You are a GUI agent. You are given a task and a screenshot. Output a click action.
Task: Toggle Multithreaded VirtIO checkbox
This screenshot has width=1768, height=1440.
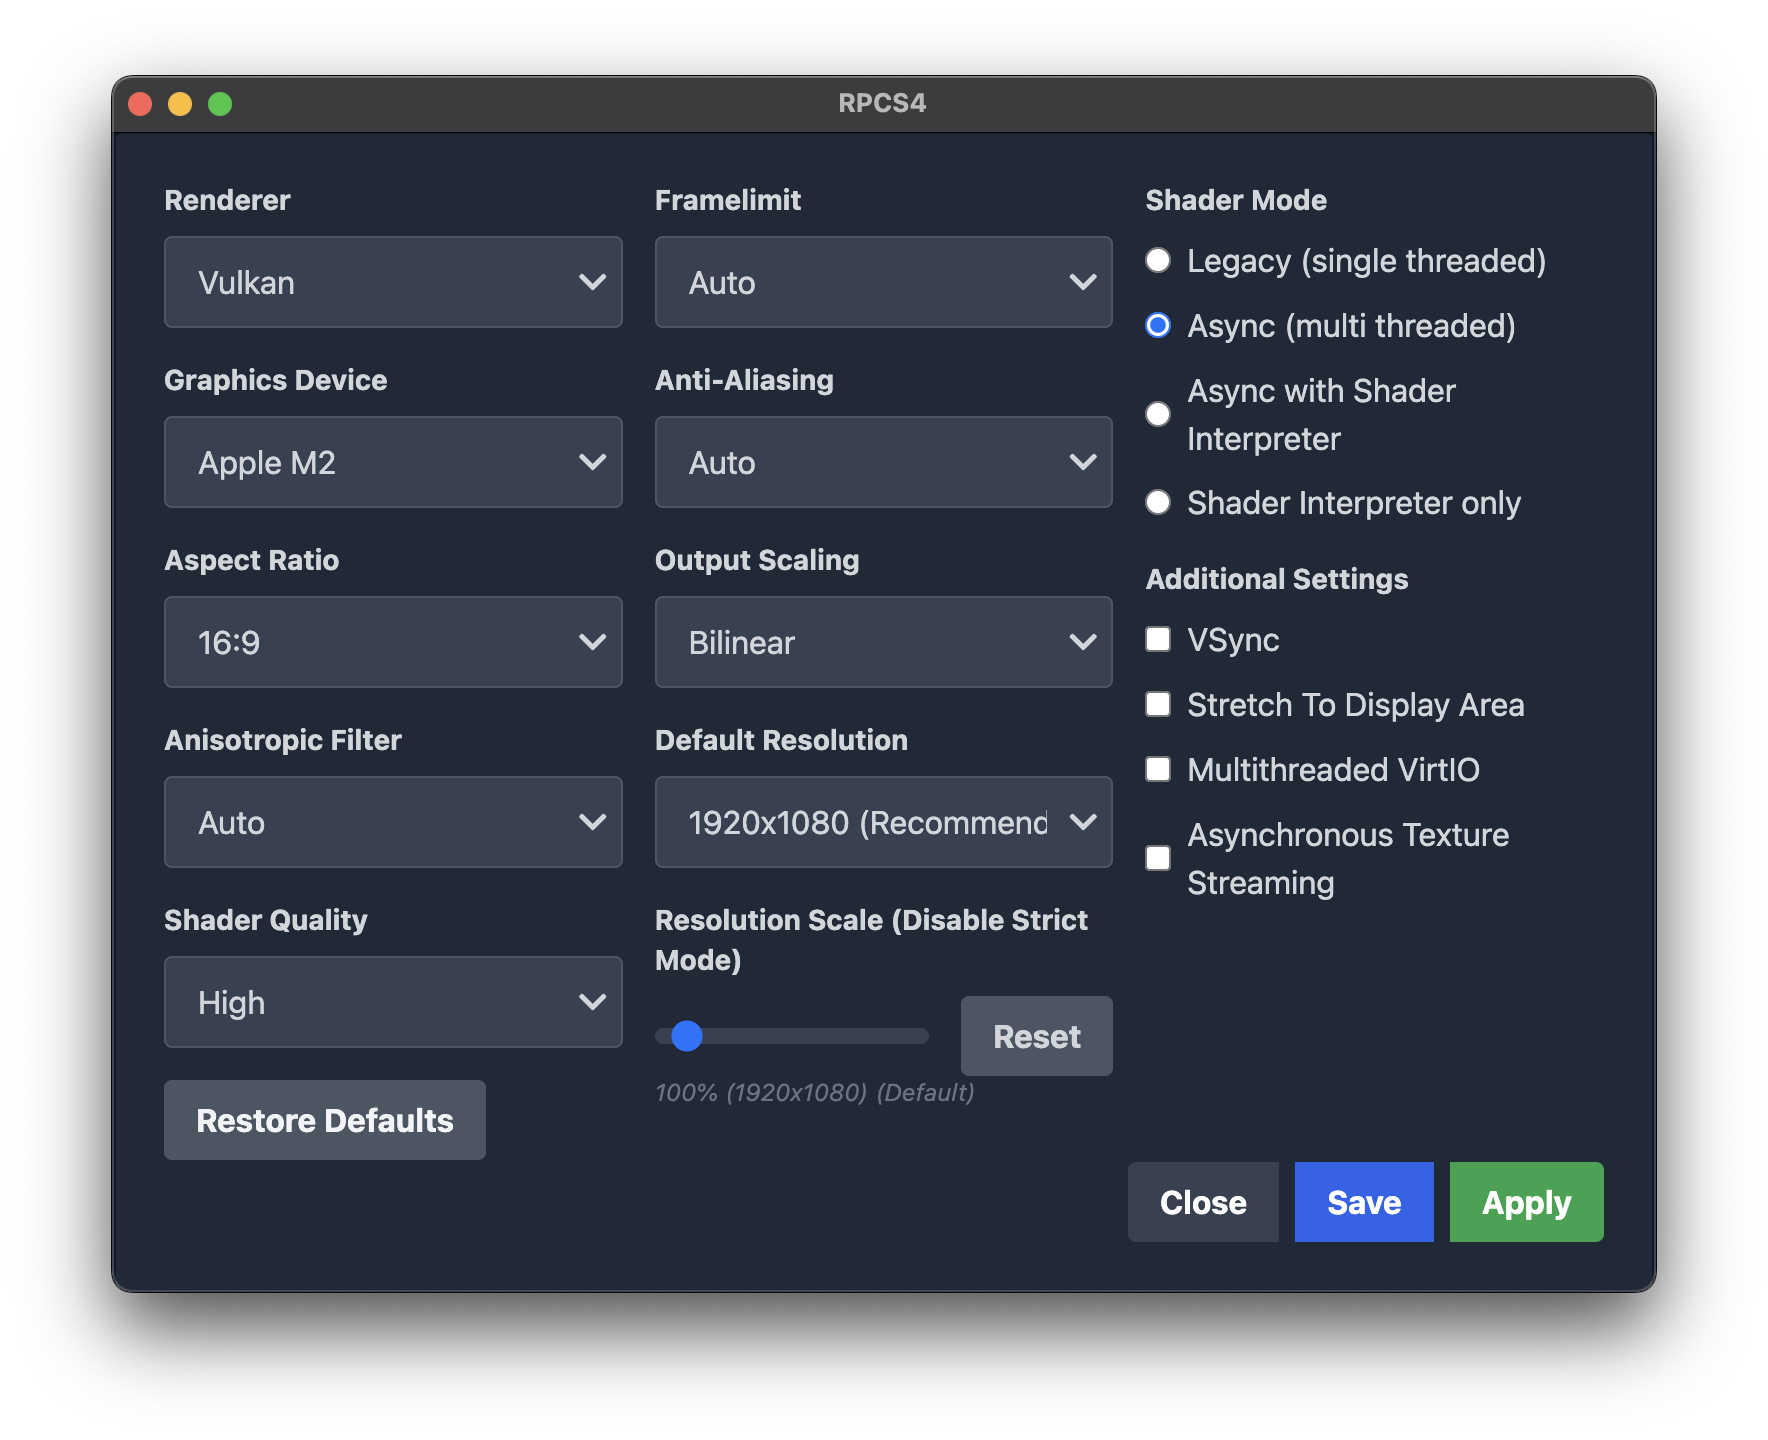click(x=1158, y=769)
